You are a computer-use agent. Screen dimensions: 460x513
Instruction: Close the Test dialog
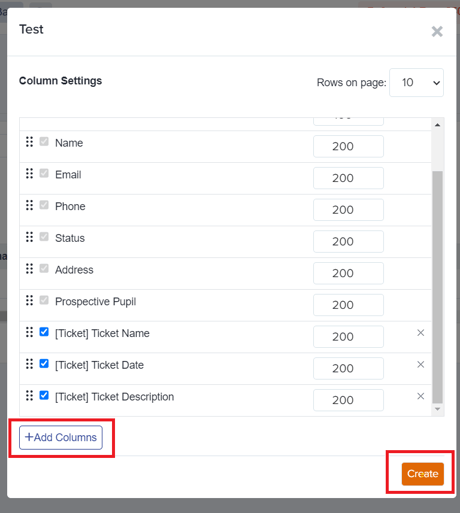[437, 32]
